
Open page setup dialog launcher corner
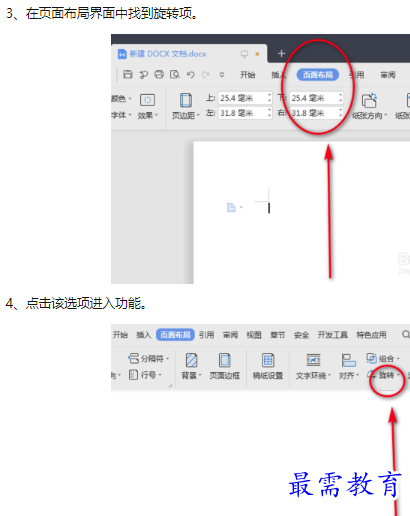click(x=170, y=385)
